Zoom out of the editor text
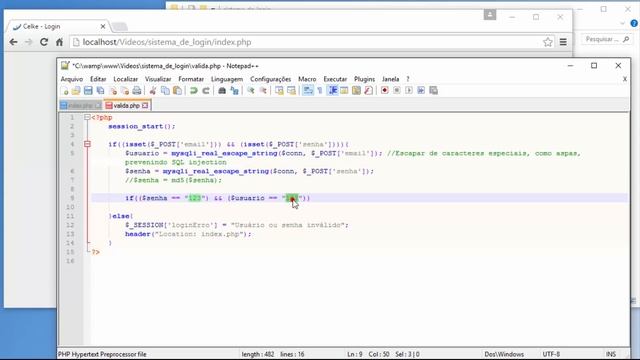Image resolution: width=640 pixels, height=360 pixels. coord(263,91)
